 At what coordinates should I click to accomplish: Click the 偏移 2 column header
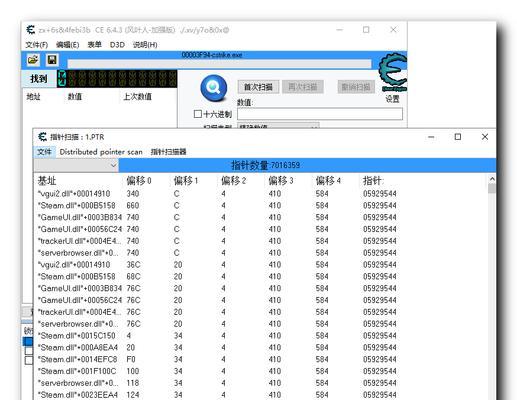click(x=234, y=181)
